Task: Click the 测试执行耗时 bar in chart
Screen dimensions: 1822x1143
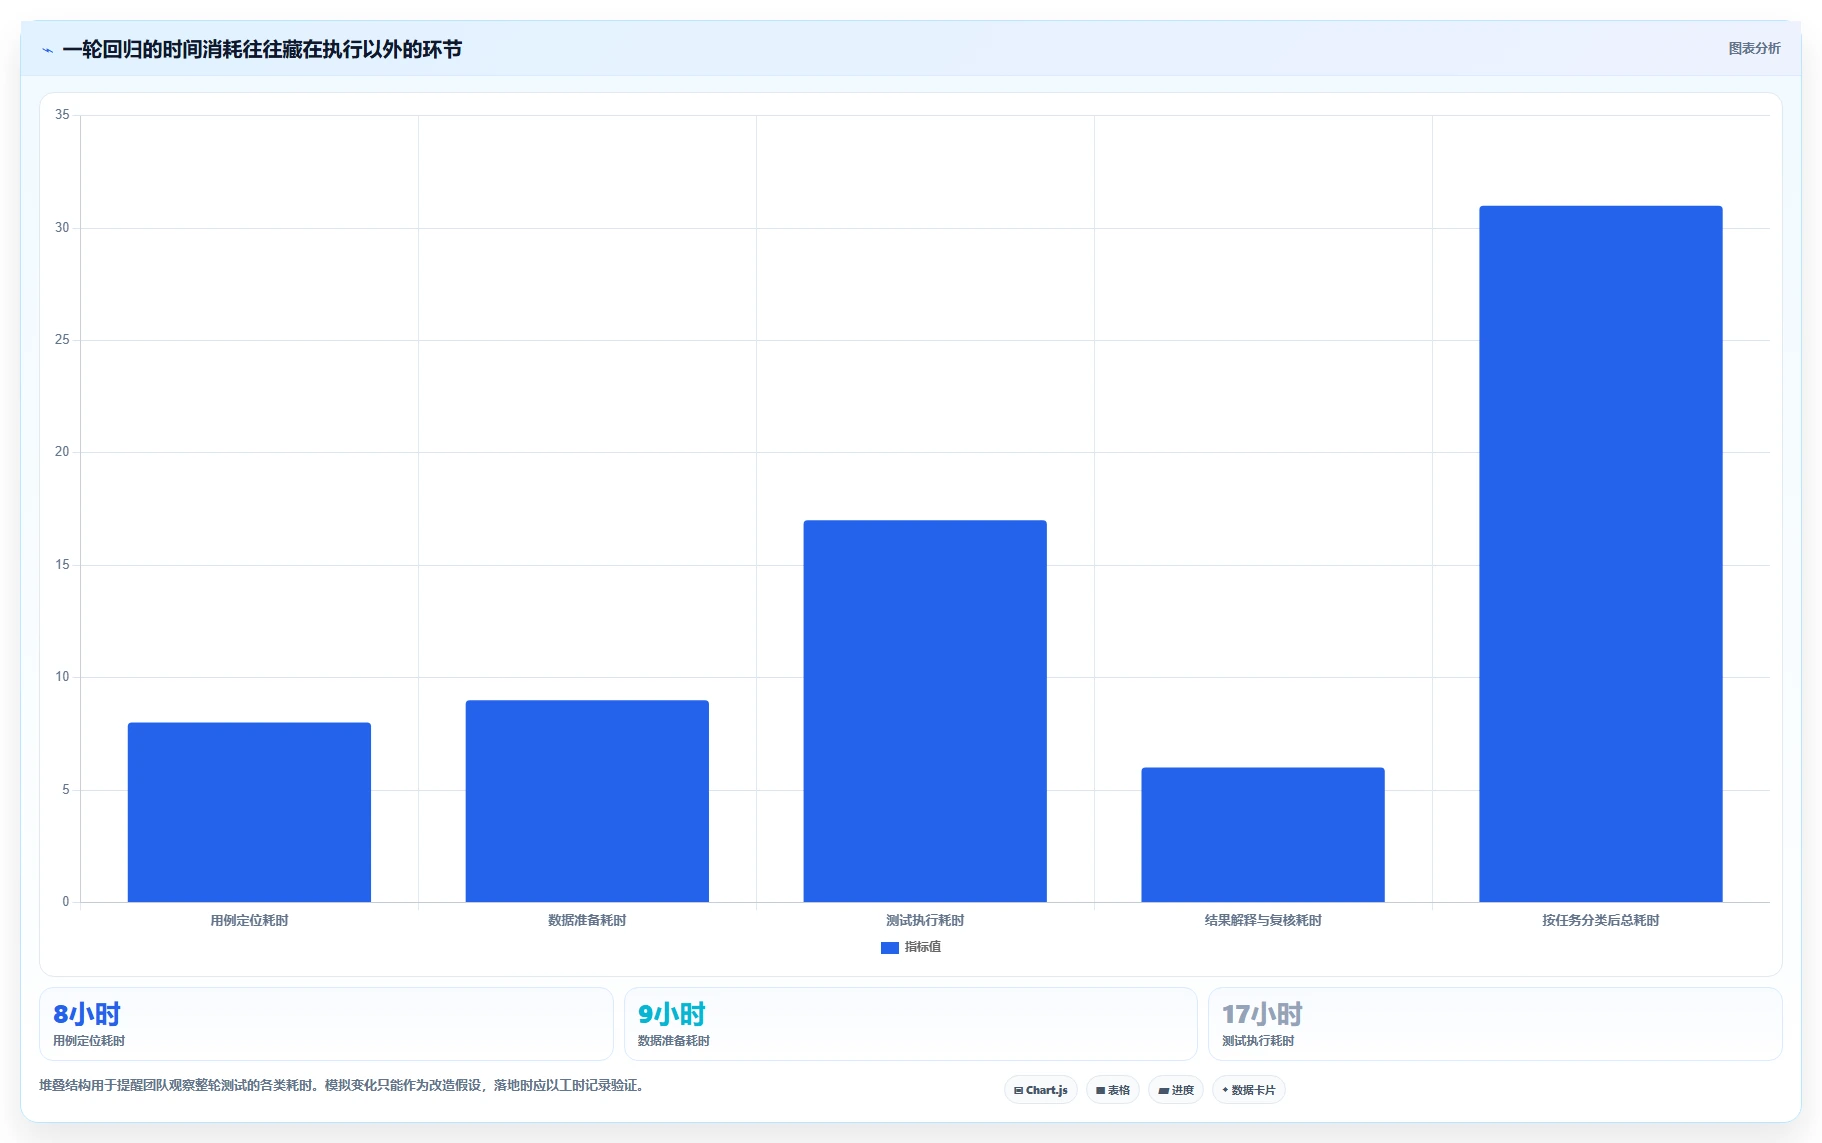Action: [x=925, y=711]
